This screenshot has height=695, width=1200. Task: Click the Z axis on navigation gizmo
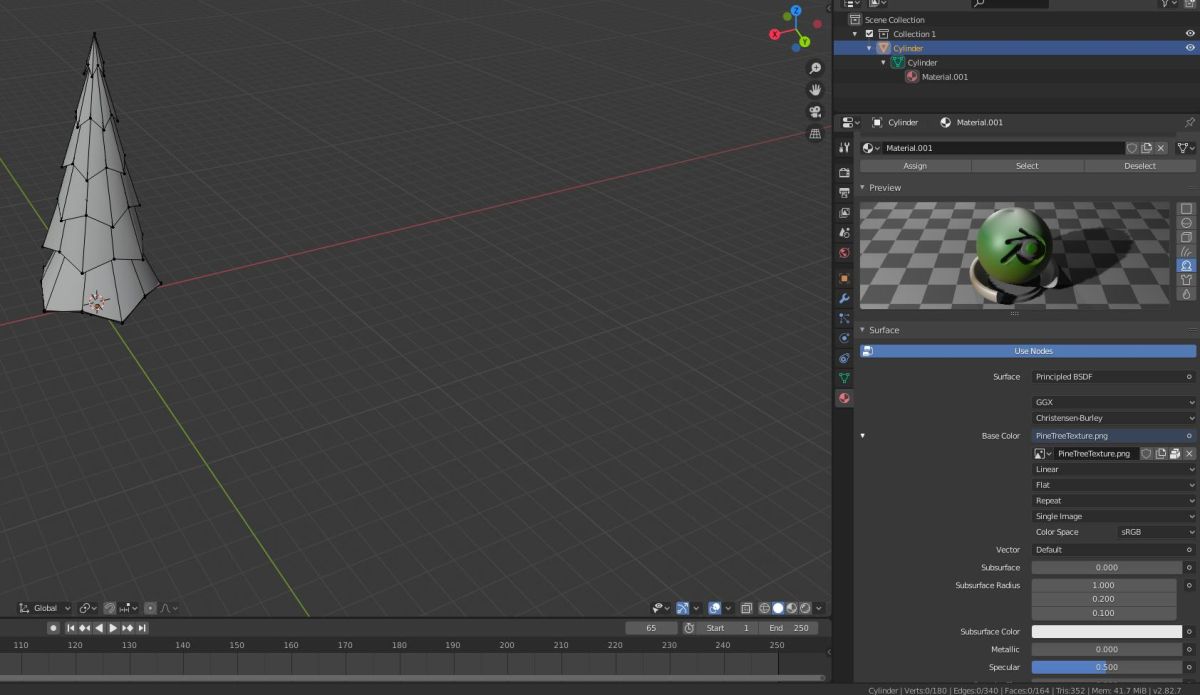tap(797, 11)
